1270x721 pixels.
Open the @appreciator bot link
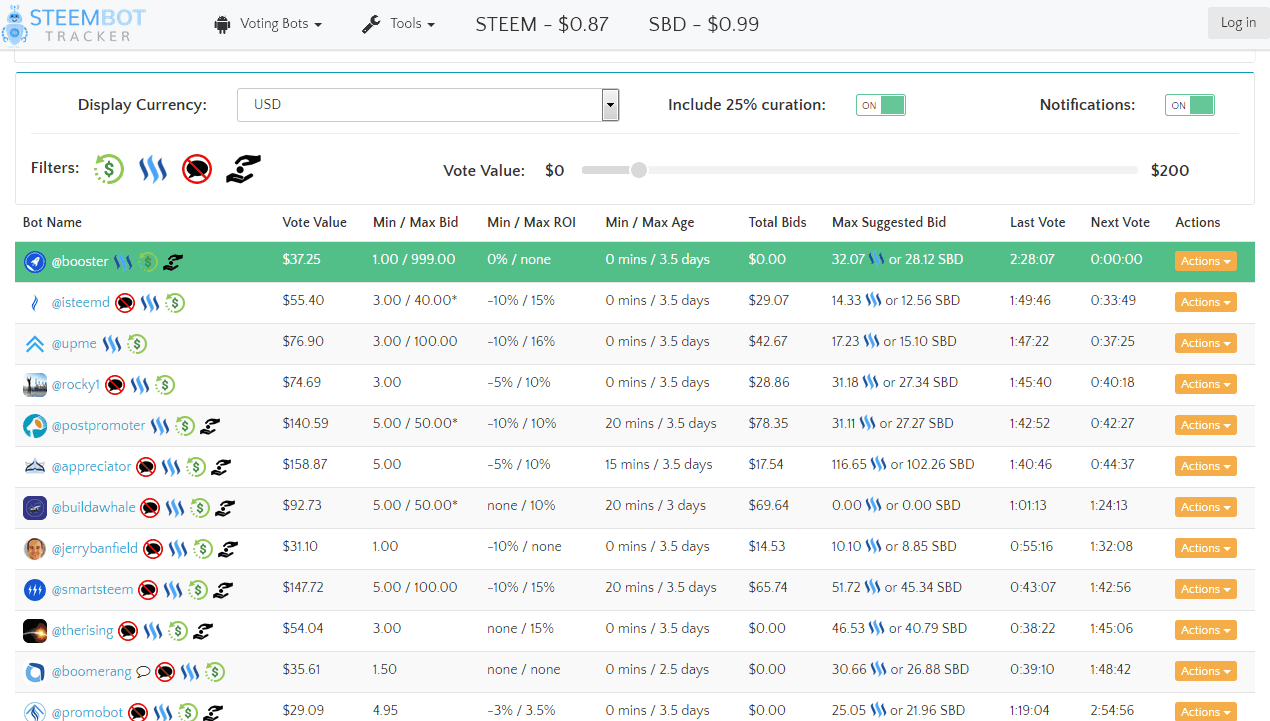coord(91,466)
